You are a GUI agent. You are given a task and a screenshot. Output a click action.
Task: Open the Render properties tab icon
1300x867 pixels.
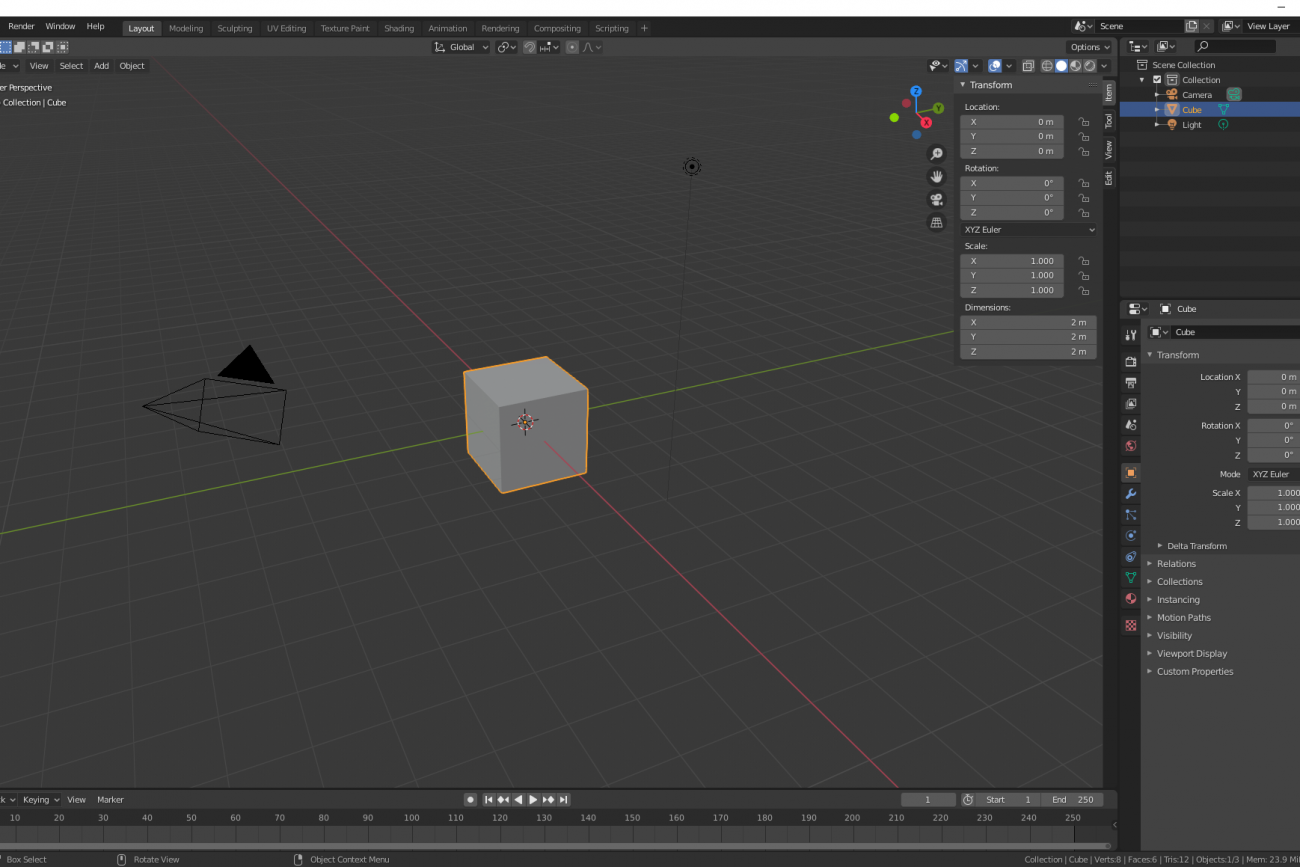(x=1130, y=361)
